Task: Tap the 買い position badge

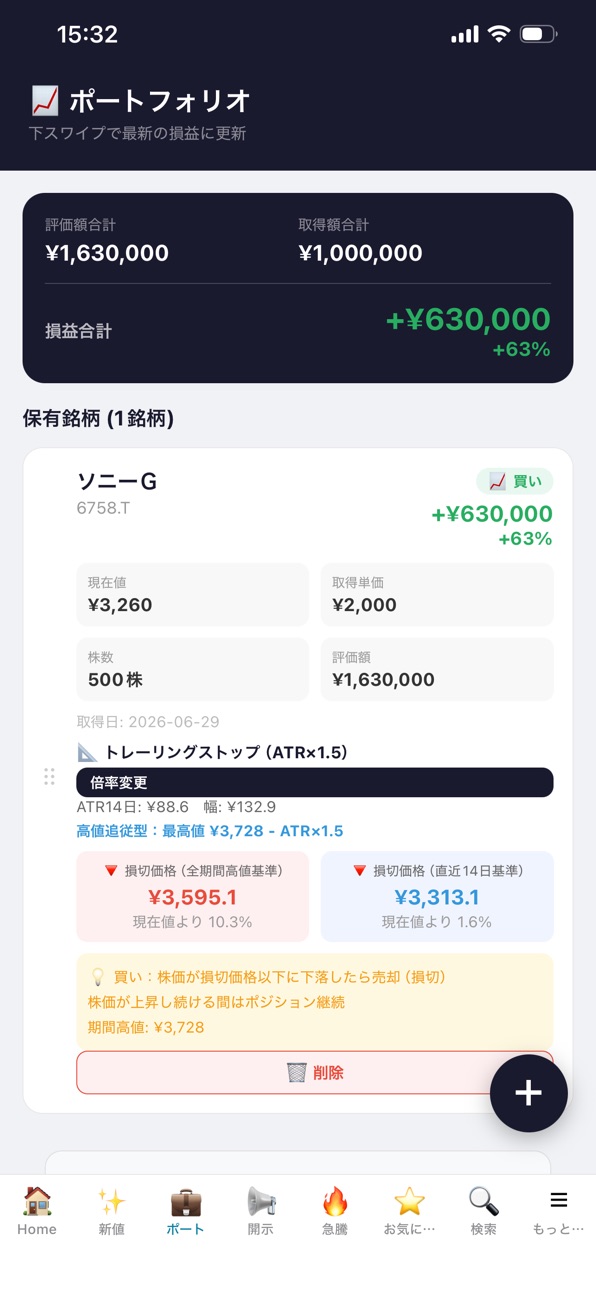Action: point(514,481)
